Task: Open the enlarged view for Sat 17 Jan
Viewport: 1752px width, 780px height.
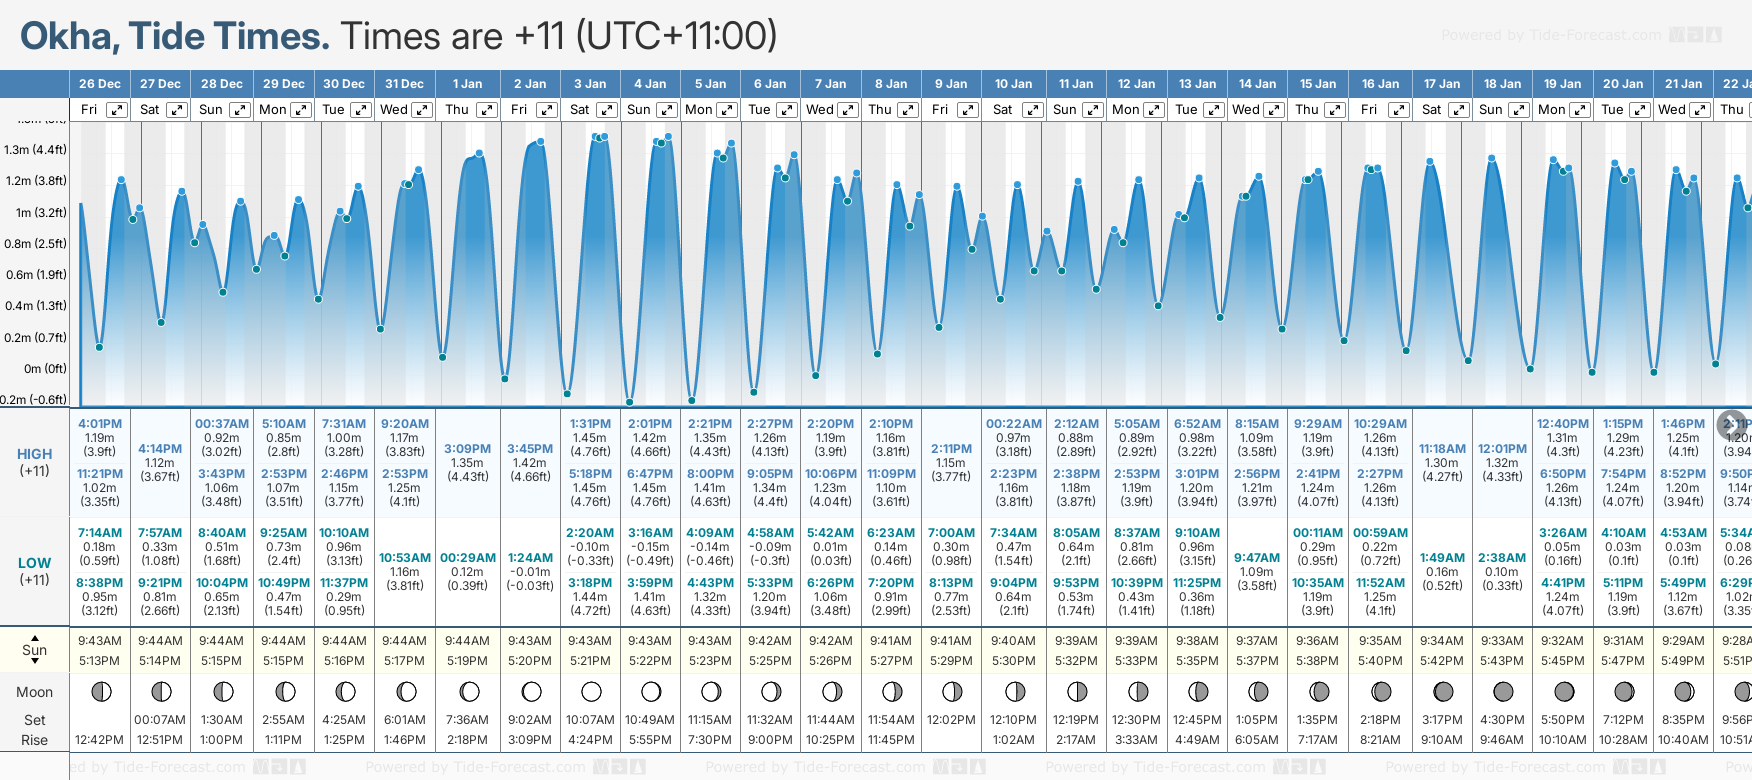Action: [1459, 110]
